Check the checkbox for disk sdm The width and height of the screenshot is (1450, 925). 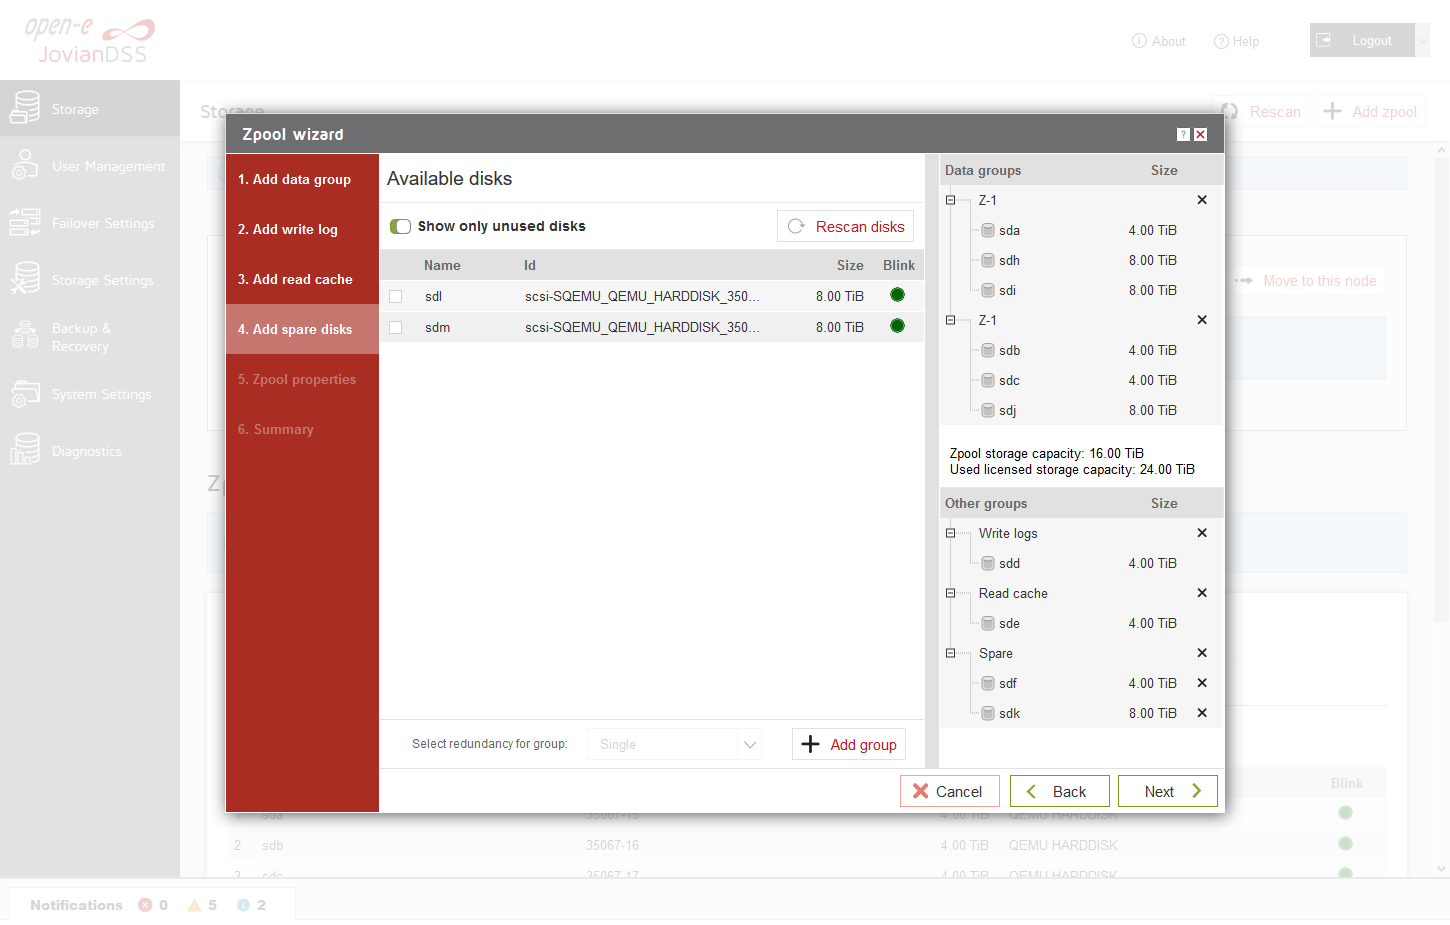pyautogui.click(x=396, y=327)
